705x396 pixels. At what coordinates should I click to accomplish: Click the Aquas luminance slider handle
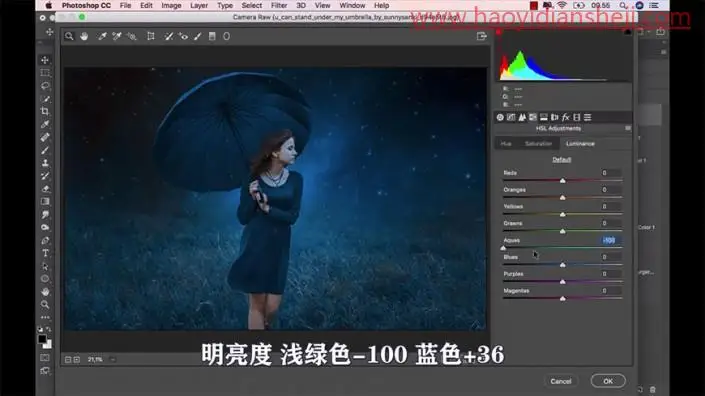pyautogui.click(x=503, y=248)
